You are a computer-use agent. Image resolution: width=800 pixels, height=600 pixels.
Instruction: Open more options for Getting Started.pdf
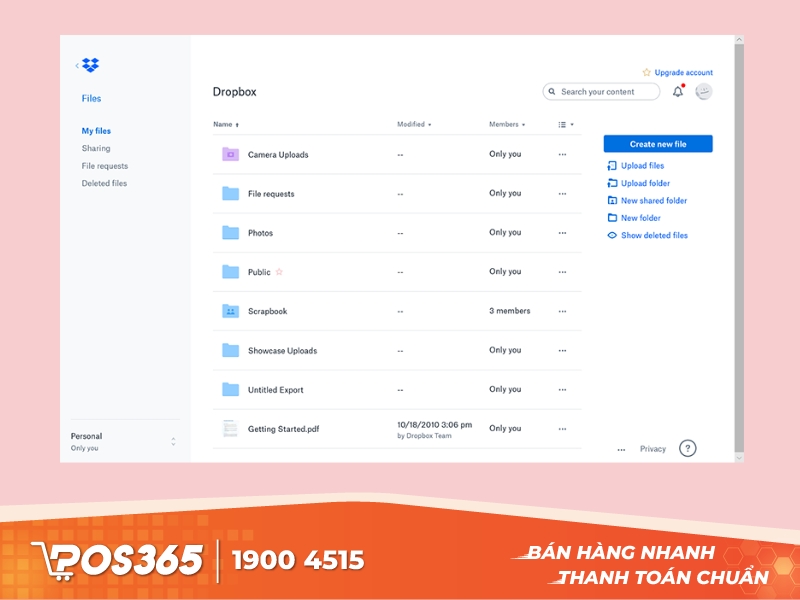tap(562, 429)
